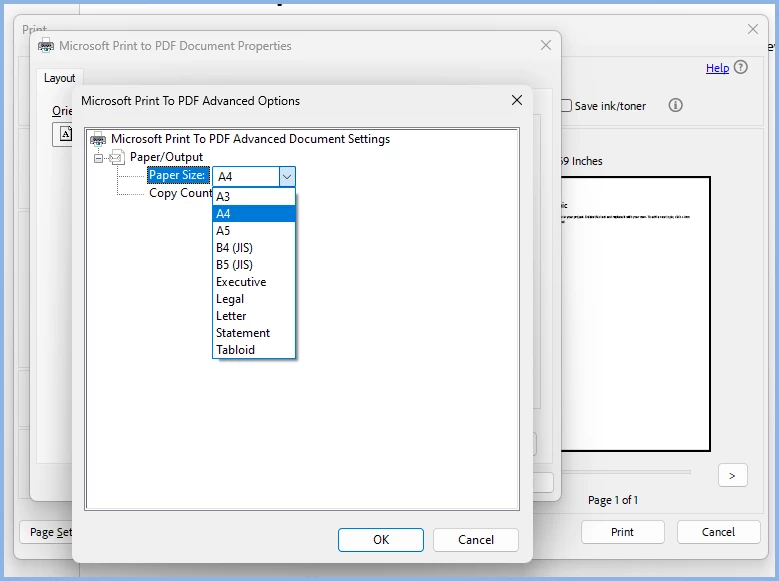Cancel the Print dialog
The height and width of the screenshot is (581, 779).
718,532
